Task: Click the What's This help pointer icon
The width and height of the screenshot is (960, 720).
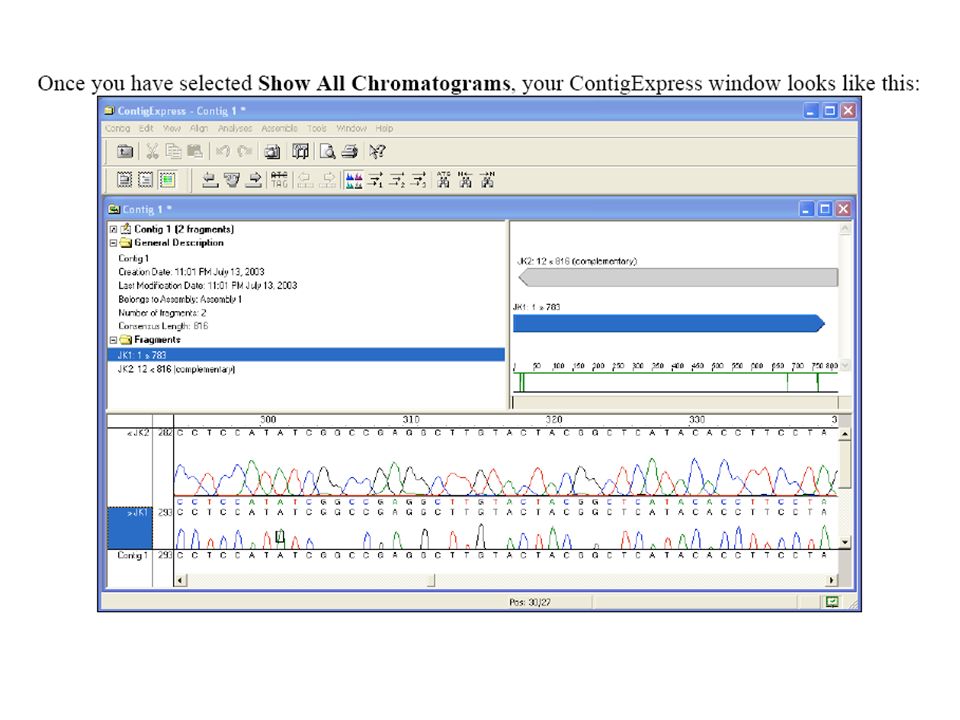Action: [377, 151]
